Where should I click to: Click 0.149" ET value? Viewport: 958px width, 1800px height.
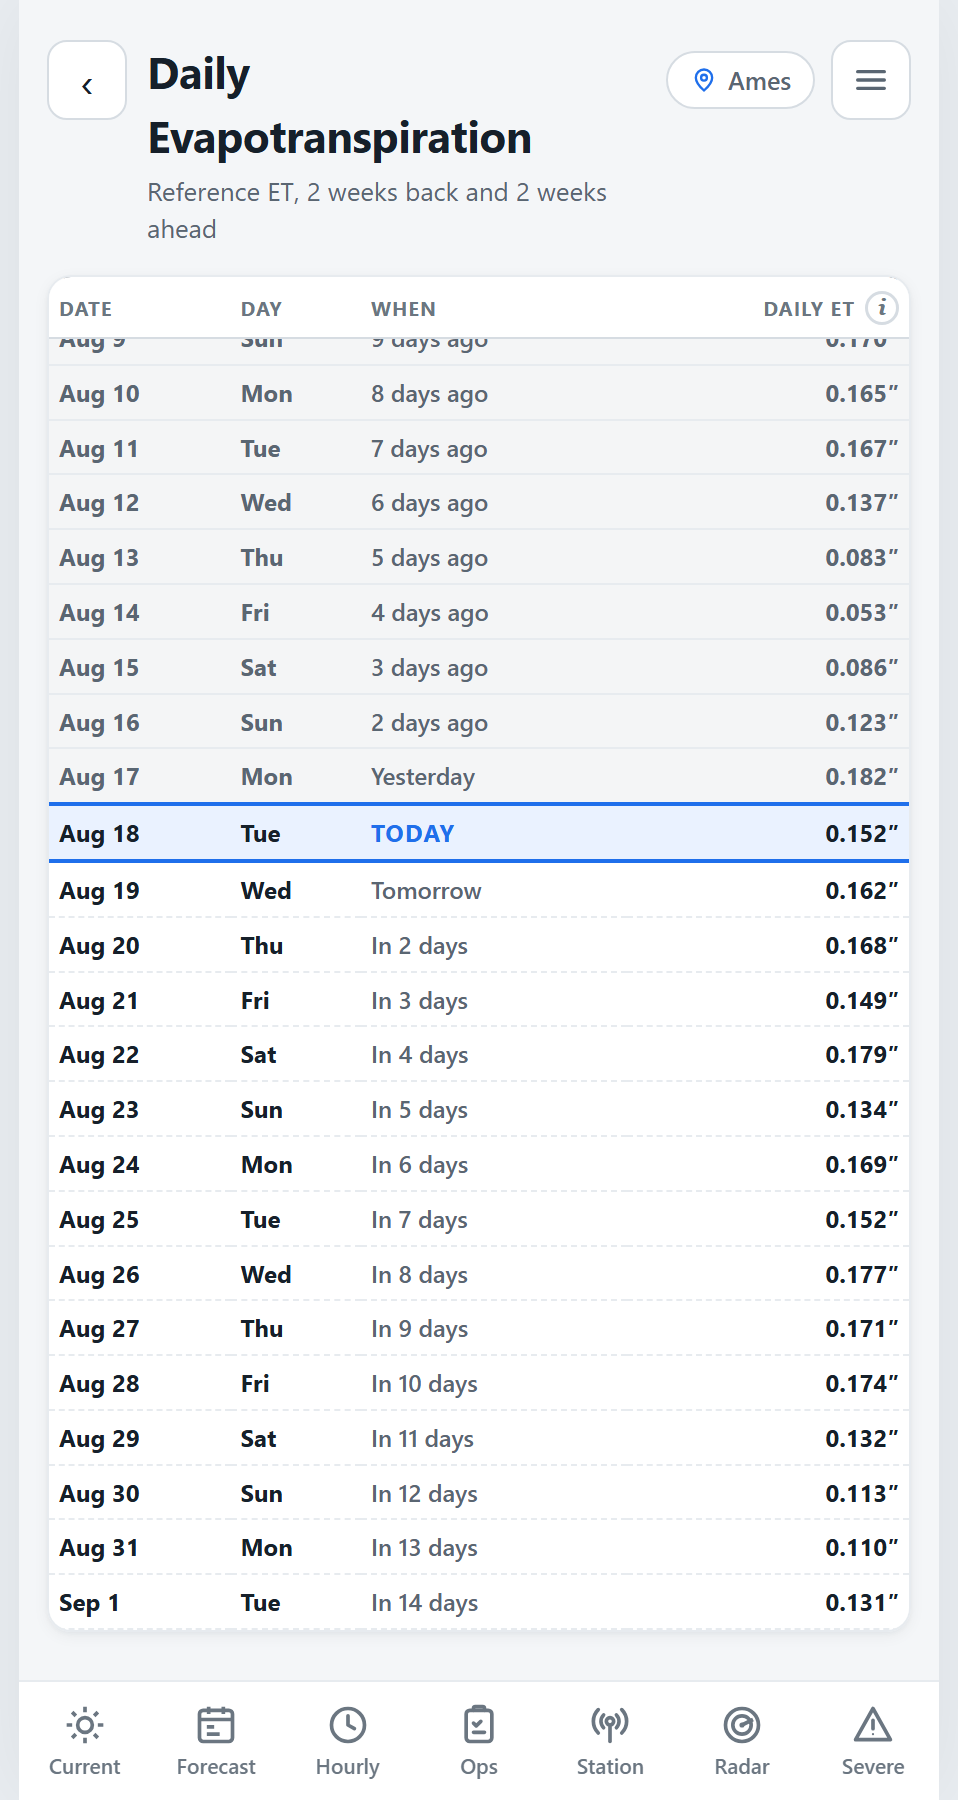point(861,1001)
